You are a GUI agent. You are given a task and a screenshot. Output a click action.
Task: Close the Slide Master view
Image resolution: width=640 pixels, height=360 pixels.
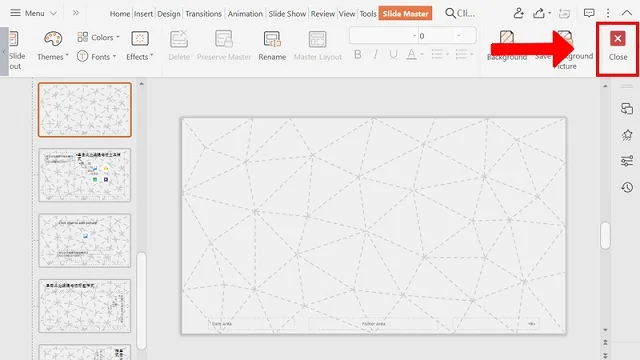(x=618, y=46)
